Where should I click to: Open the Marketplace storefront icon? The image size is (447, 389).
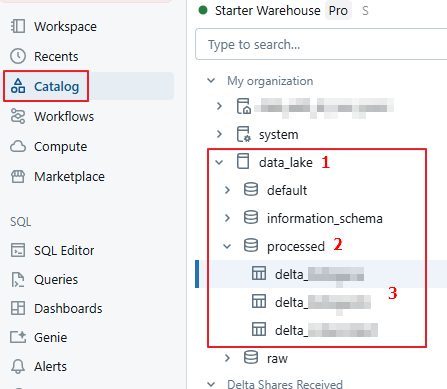click(x=18, y=176)
